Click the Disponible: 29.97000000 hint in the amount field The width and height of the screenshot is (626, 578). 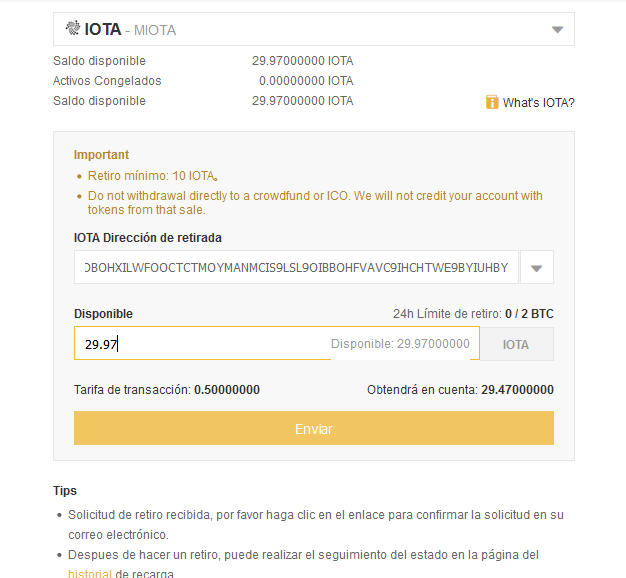400,344
